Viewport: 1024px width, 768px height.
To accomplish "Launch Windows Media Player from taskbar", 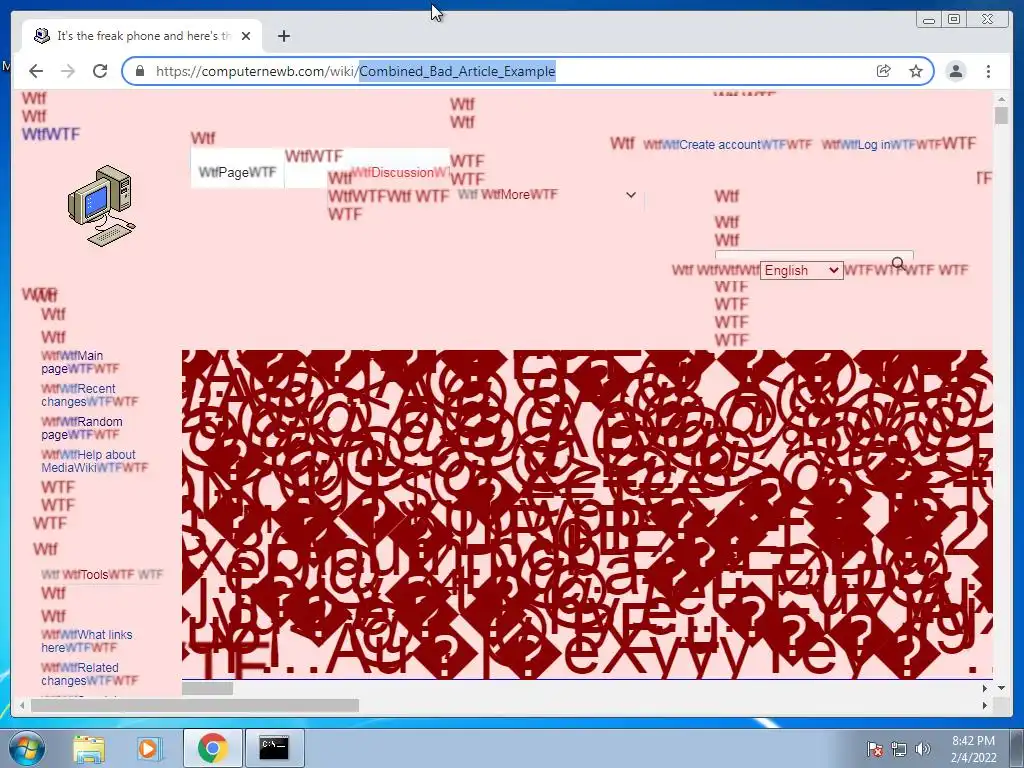I will point(150,748).
